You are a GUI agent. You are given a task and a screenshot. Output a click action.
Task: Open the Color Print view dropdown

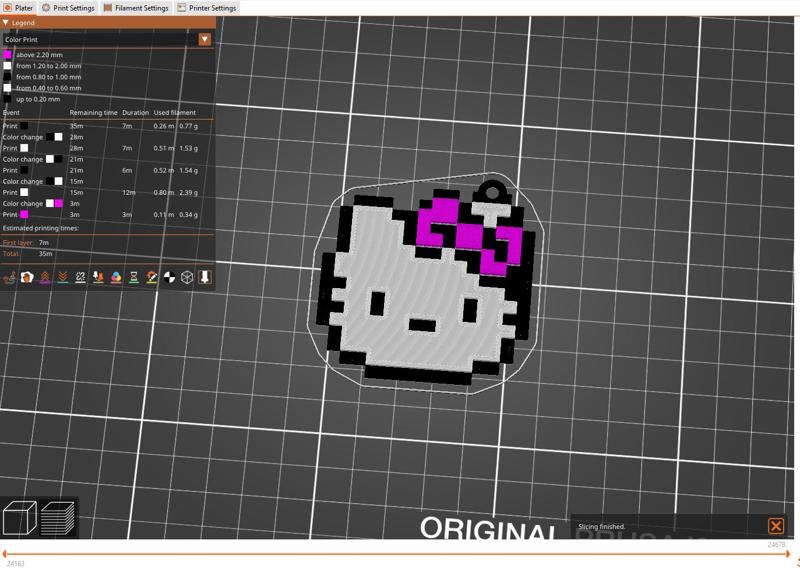pos(205,39)
